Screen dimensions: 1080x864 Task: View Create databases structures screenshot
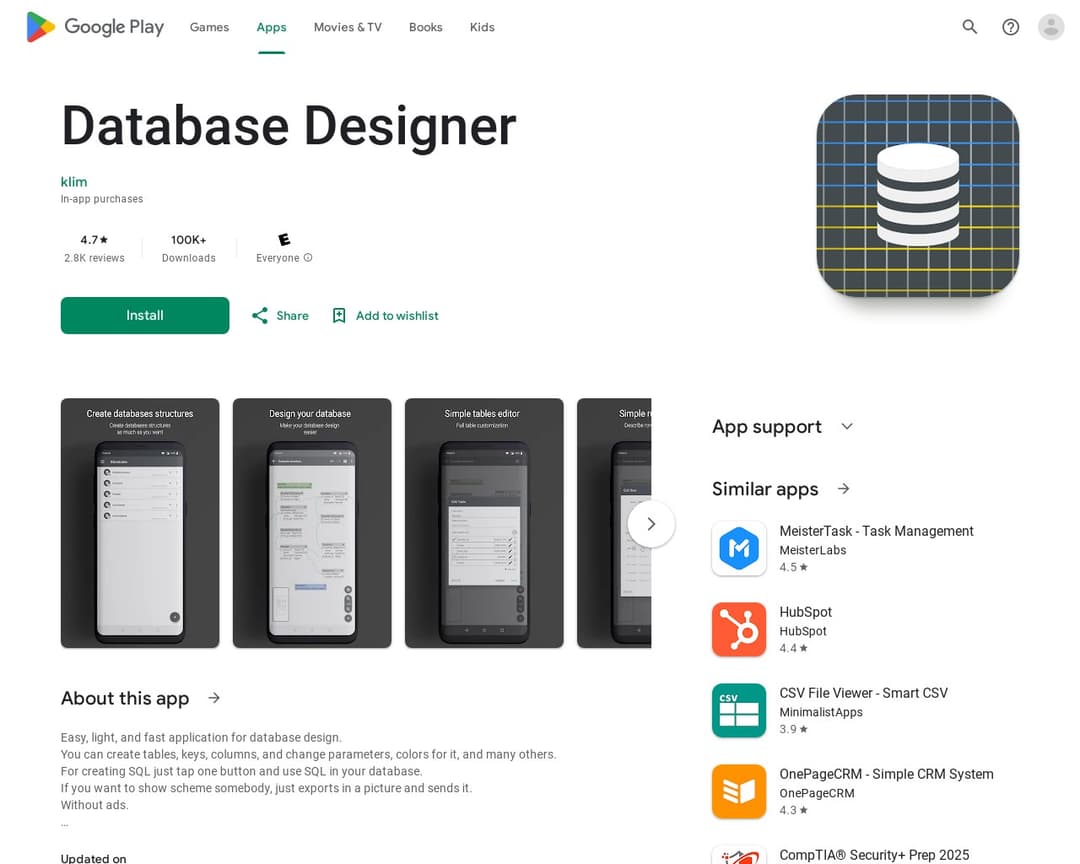pos(140,523)
